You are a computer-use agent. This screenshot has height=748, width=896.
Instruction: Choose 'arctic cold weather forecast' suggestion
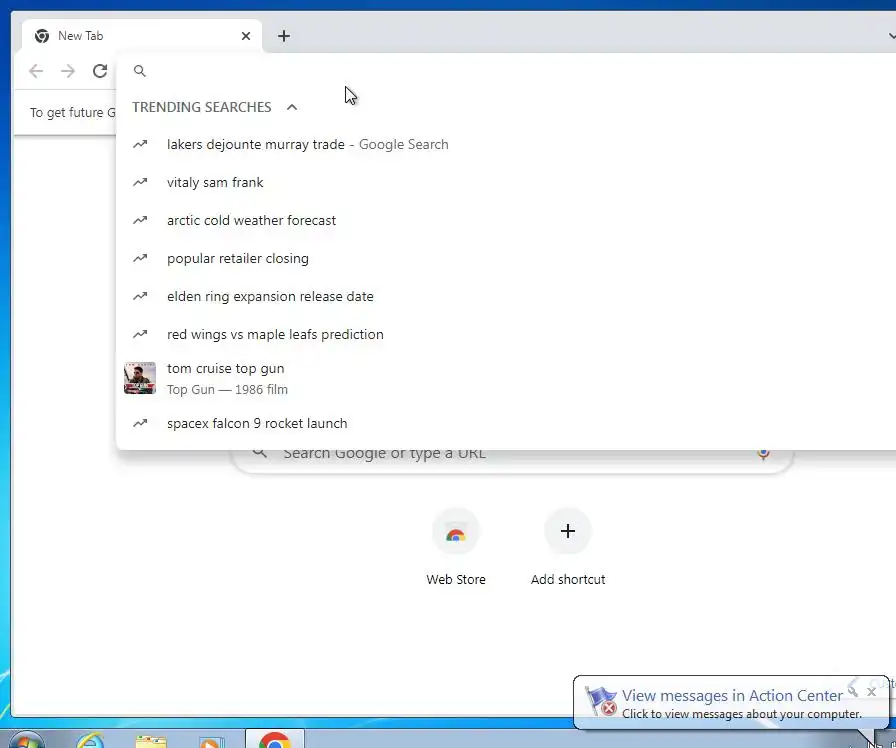[x=506, y=221]
